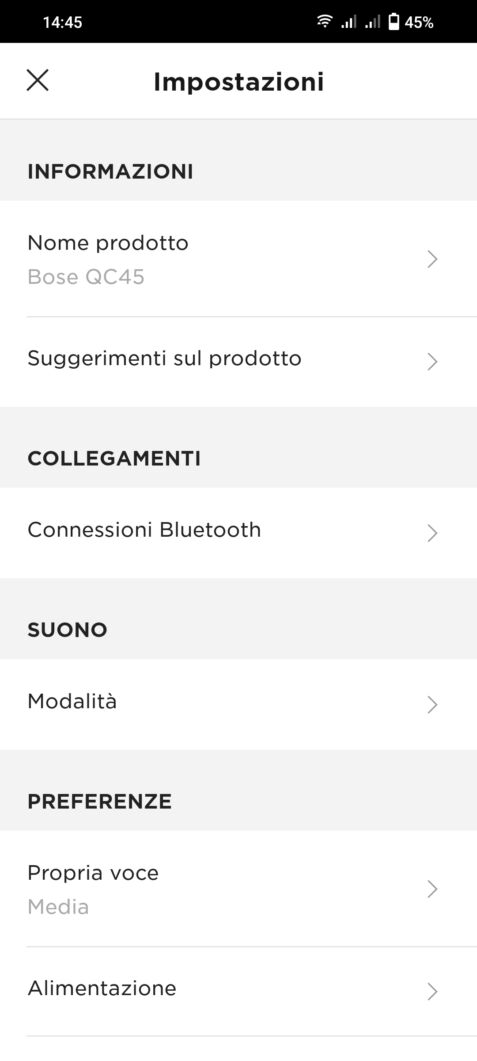Tap the arrow next to Modalità
This screenshot has height=1061, width=477.
(x=433, y=705)
